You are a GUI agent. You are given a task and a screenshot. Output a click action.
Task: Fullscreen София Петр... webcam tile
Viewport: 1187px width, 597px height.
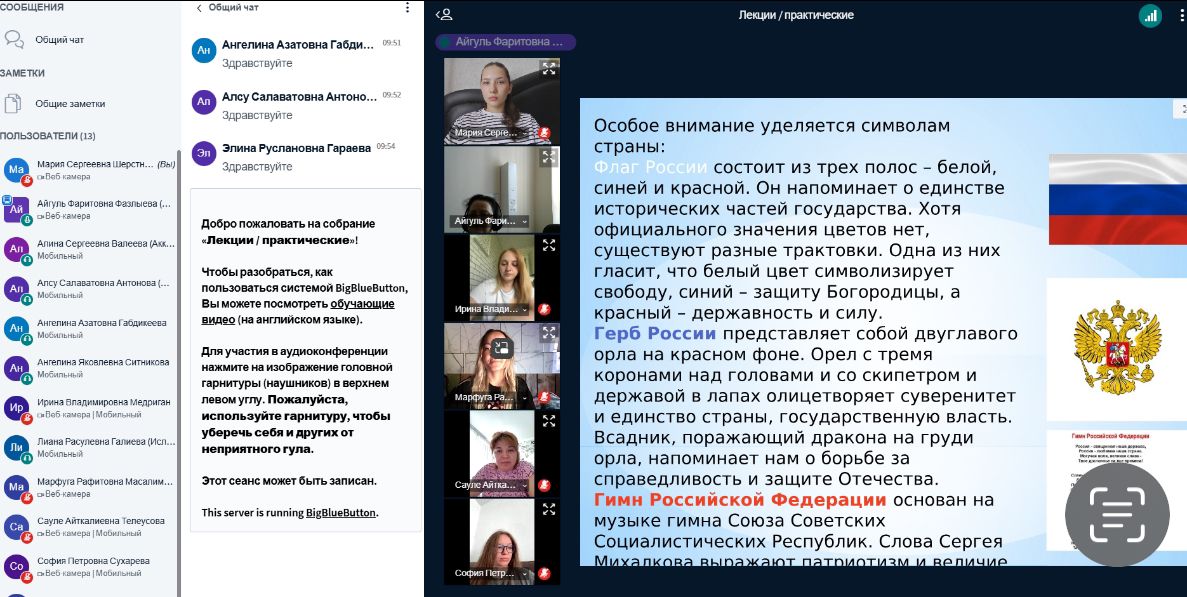(548, 509)
